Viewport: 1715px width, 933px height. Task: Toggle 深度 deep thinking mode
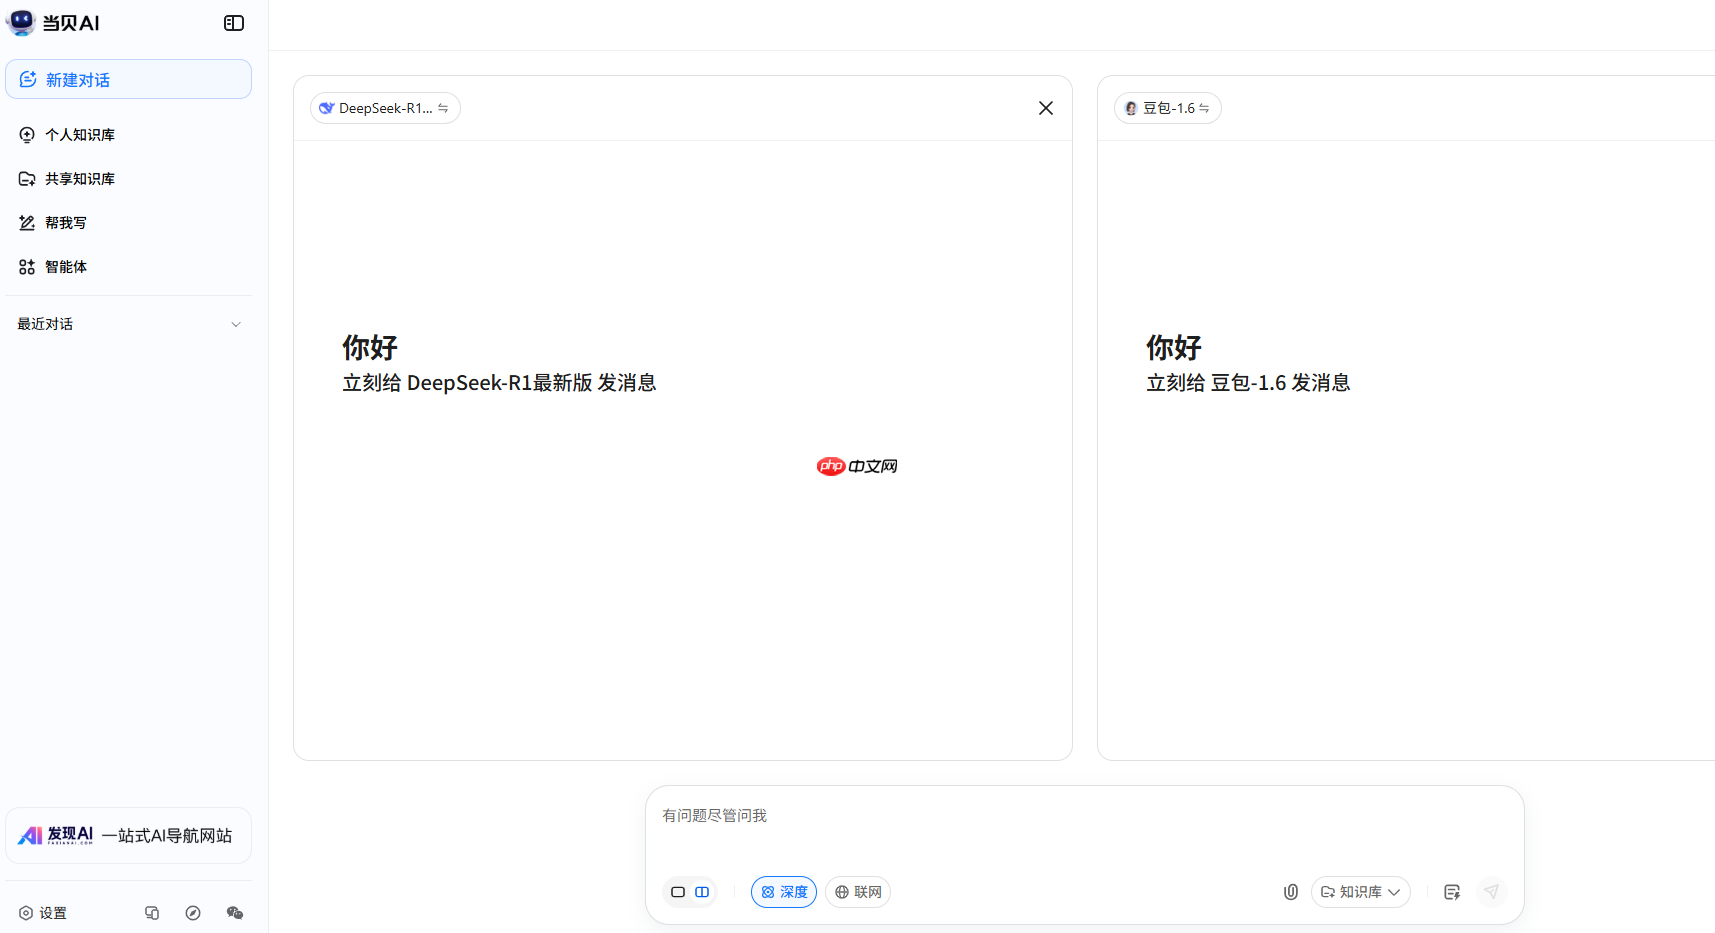784,892
